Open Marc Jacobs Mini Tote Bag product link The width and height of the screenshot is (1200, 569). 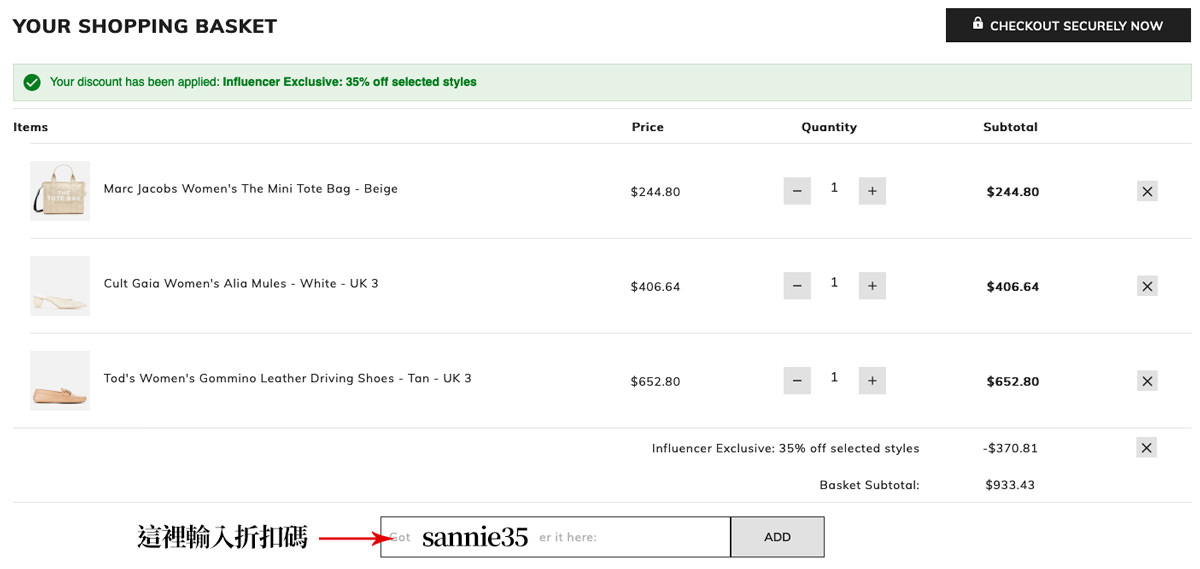coord(250,189)
